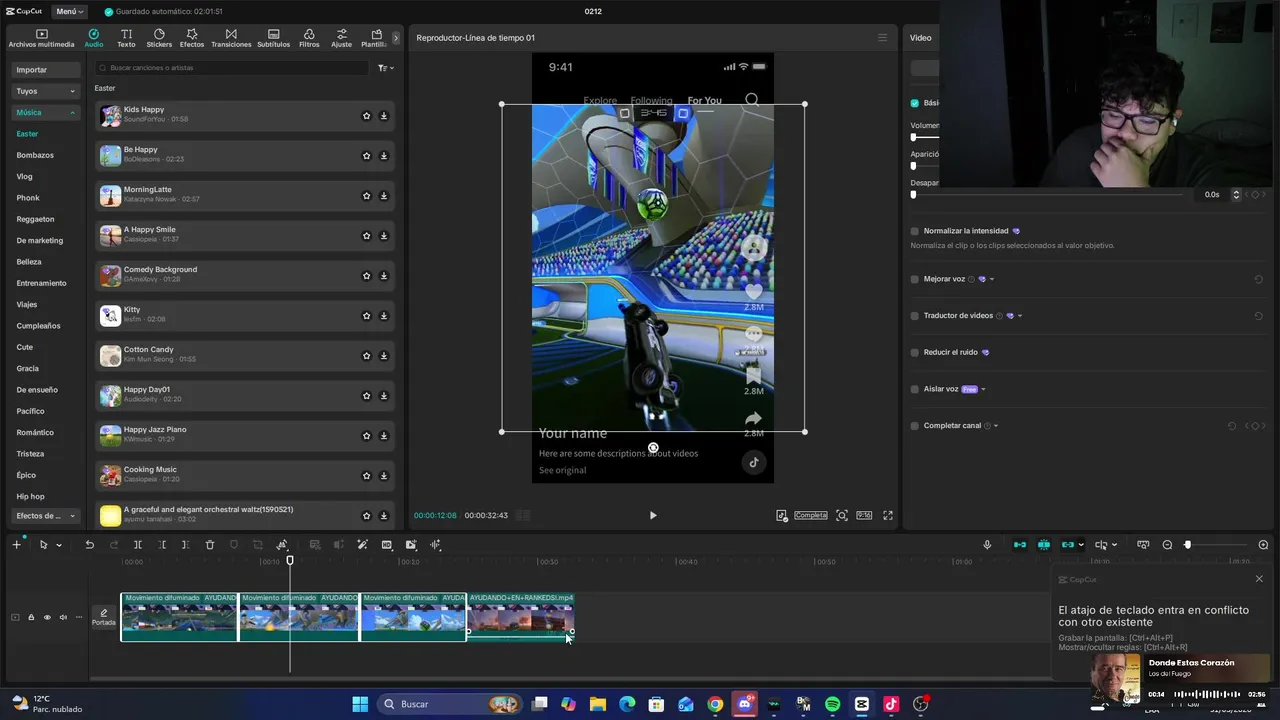Click the Completa preview quality button

point(811,516)
